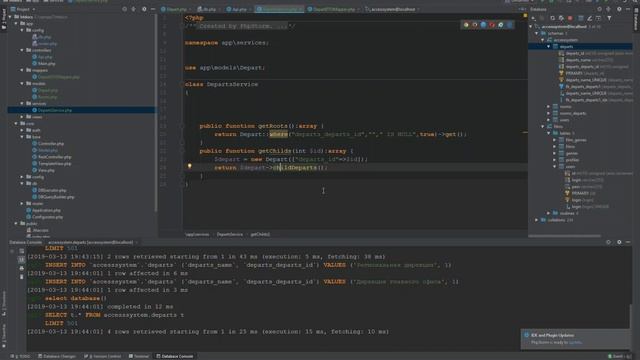The image size is (640, 360).
Task: Open the Firefox browser preview icon
Action: point(475,25)
